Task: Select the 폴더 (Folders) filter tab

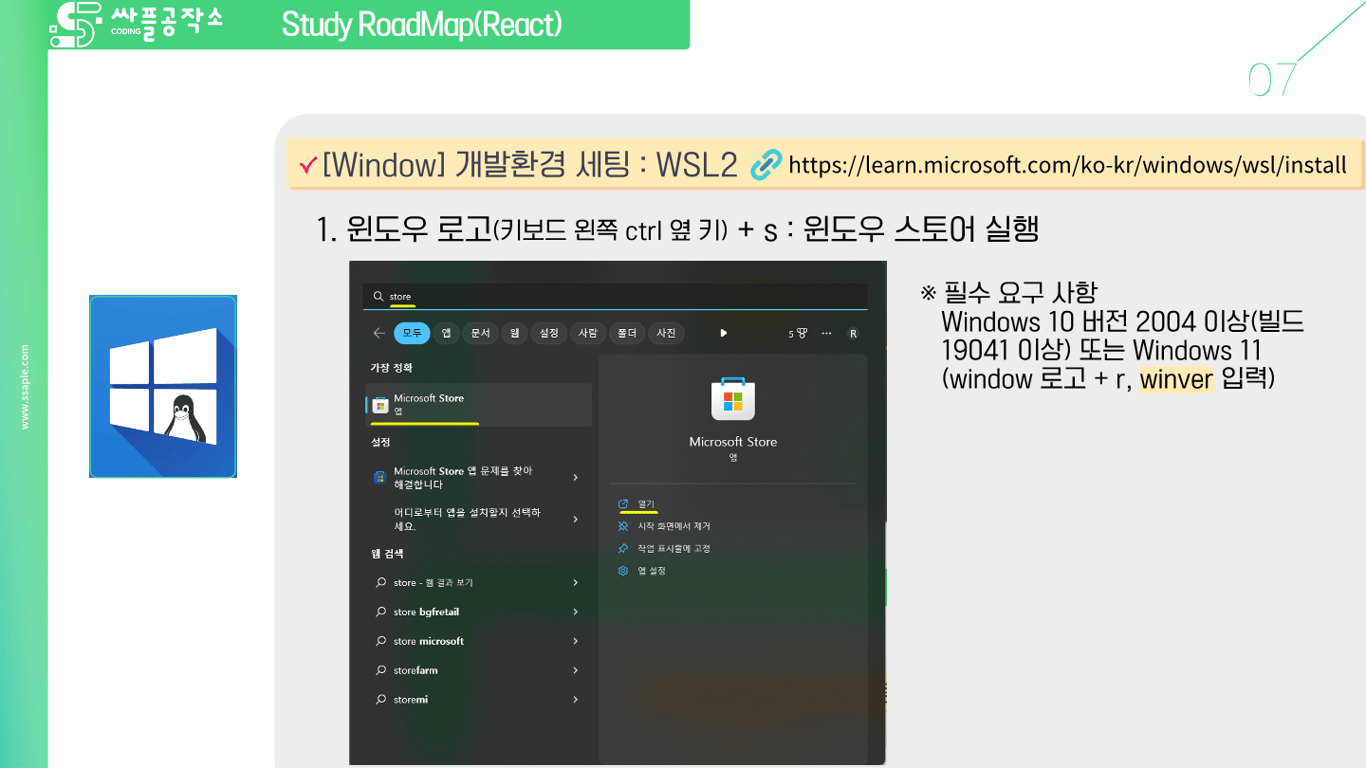Action: [x=627, y=333]
